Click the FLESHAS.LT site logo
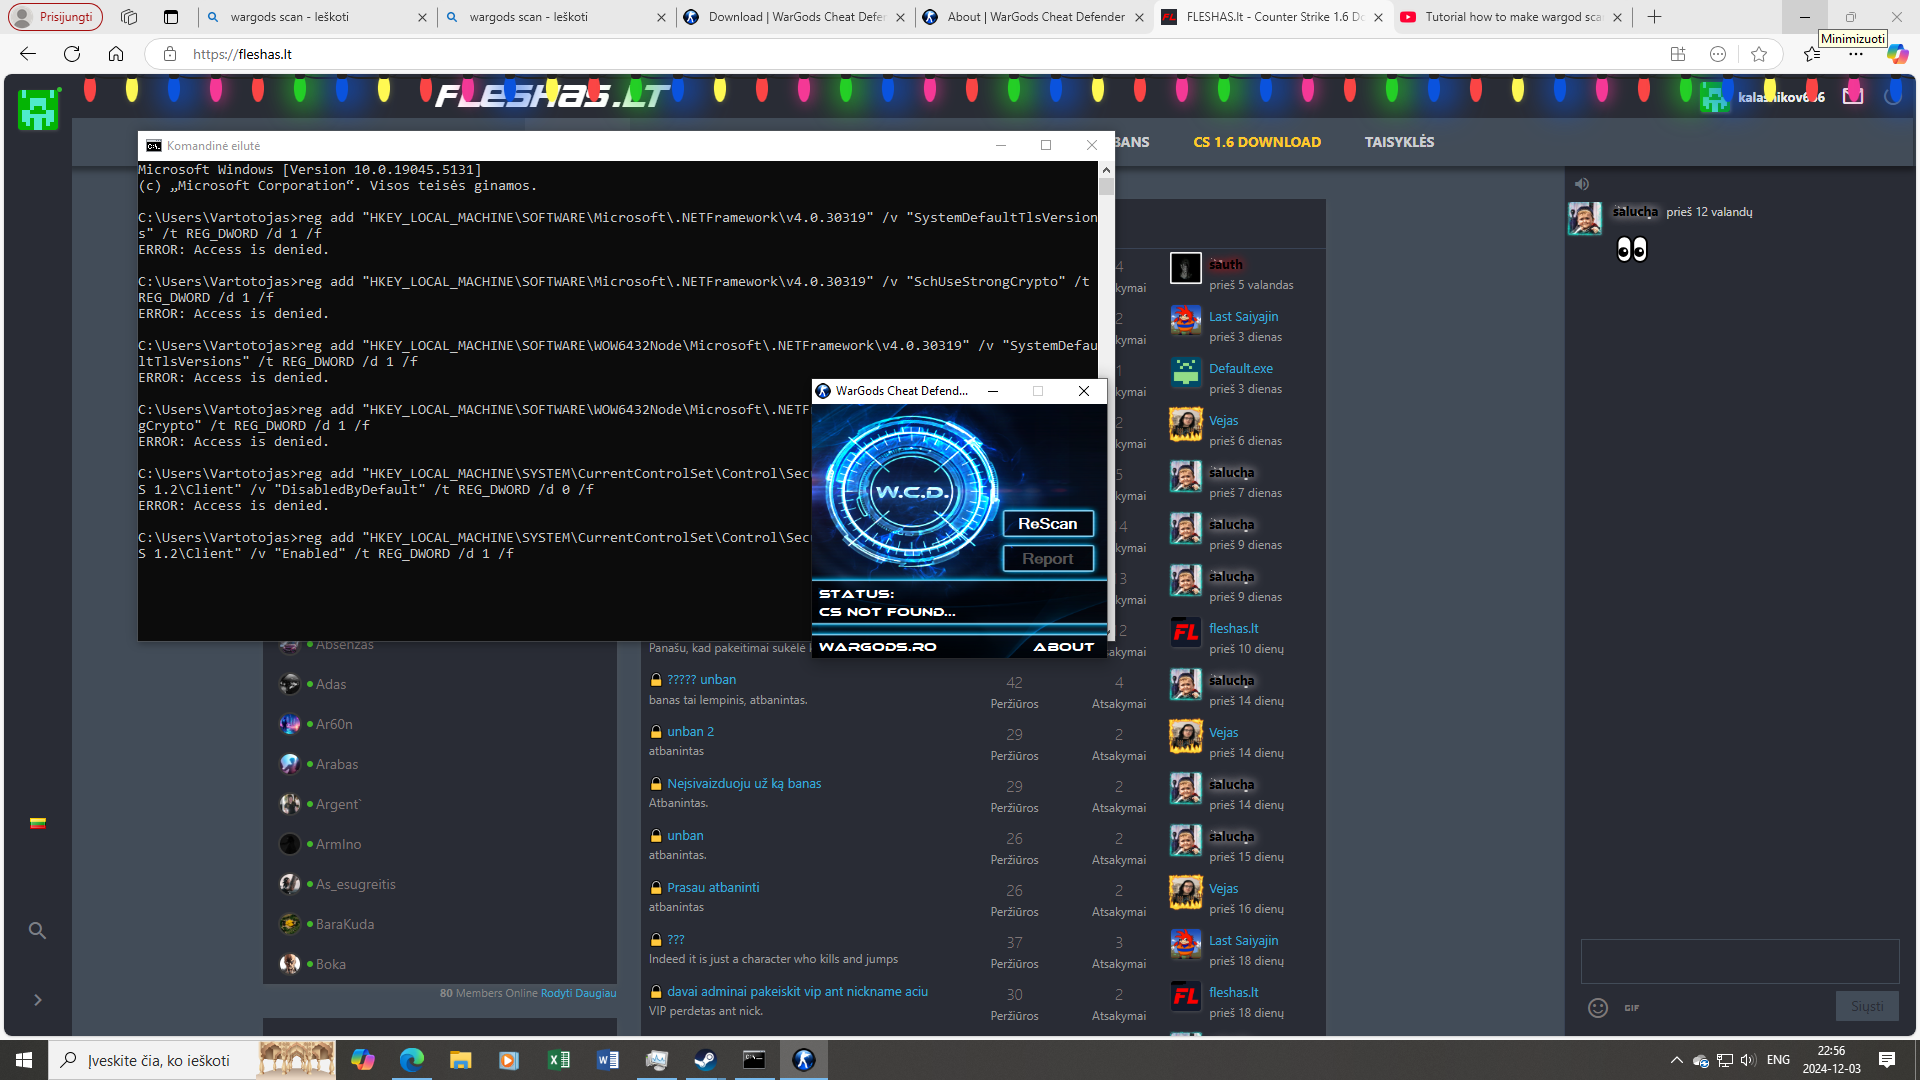 (553, 96)
